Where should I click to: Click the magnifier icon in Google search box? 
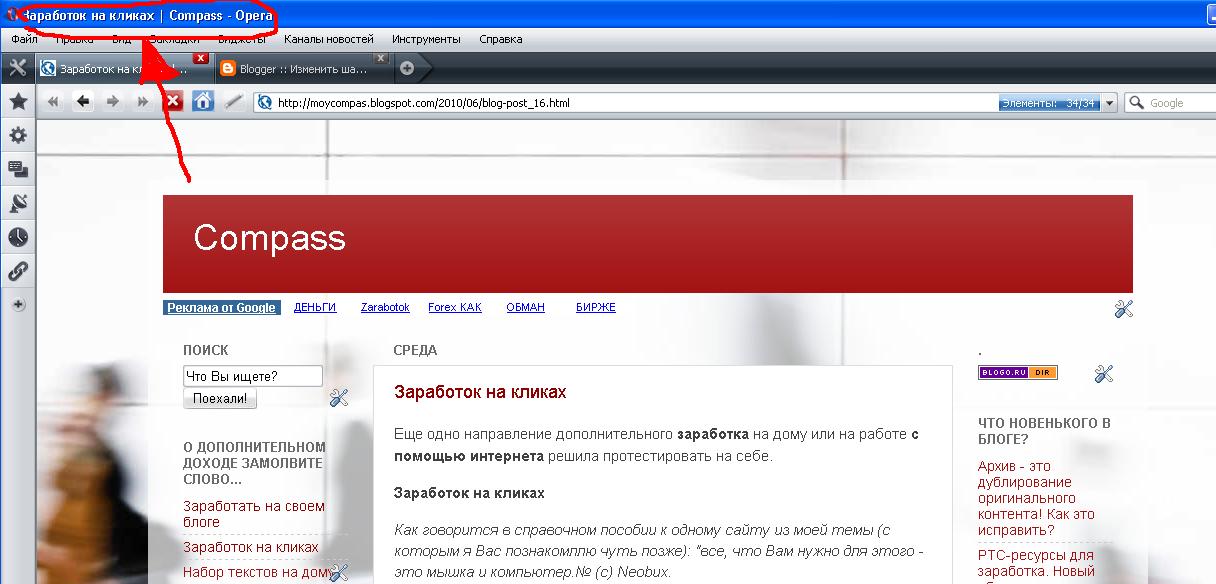[x=1137, y=102]
